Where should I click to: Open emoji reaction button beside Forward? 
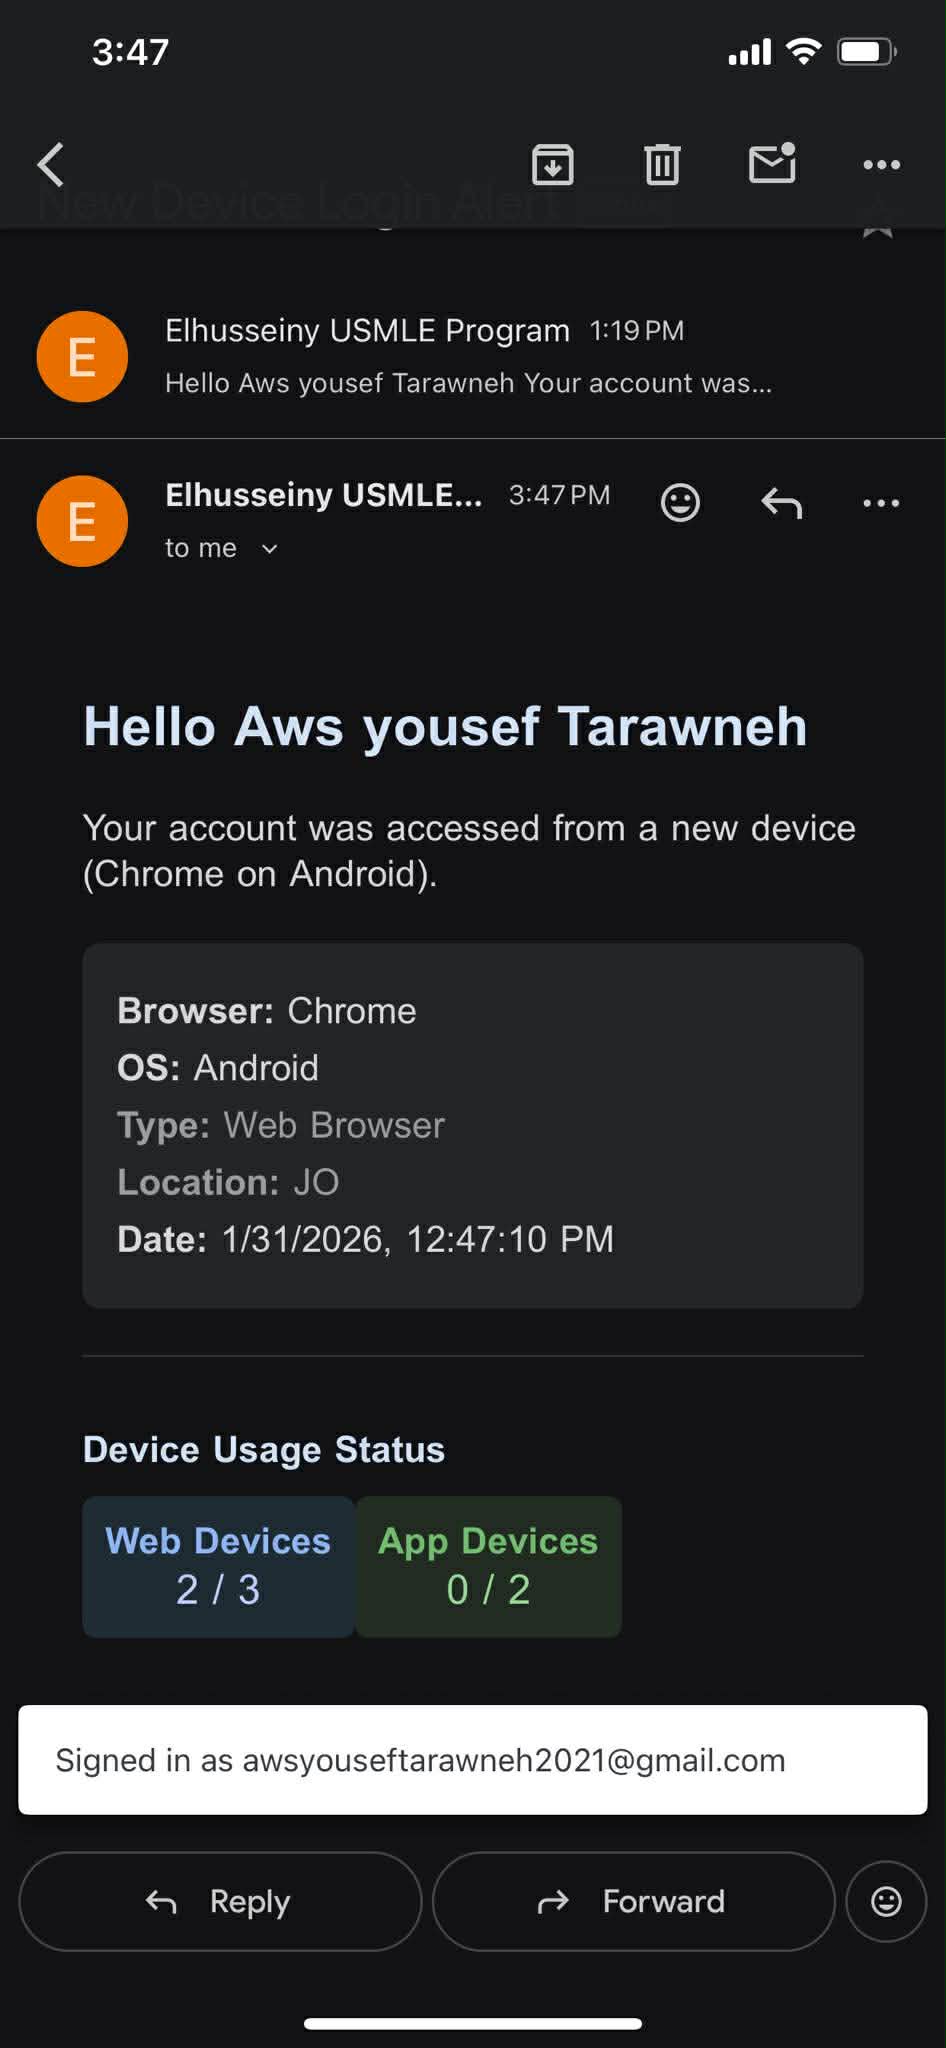(x=886, y=1901)
